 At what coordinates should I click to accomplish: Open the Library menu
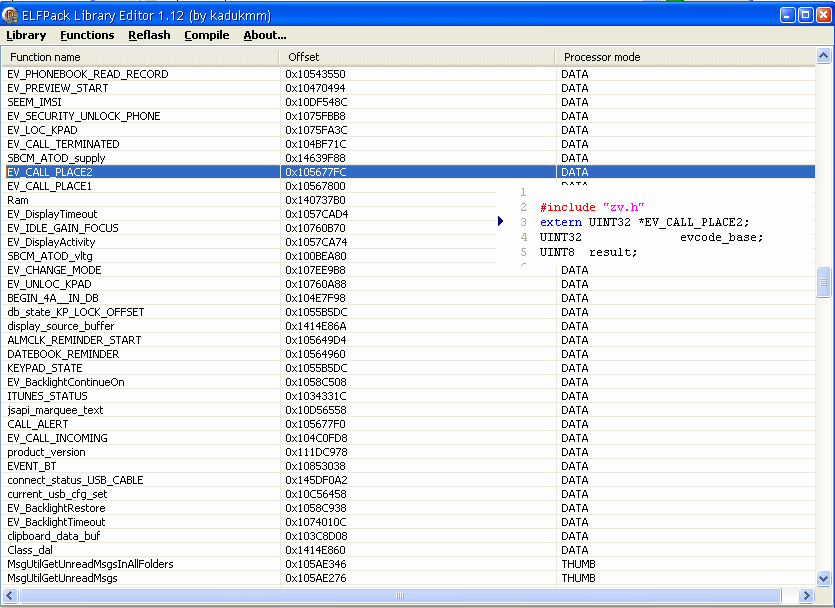[26, 35]
